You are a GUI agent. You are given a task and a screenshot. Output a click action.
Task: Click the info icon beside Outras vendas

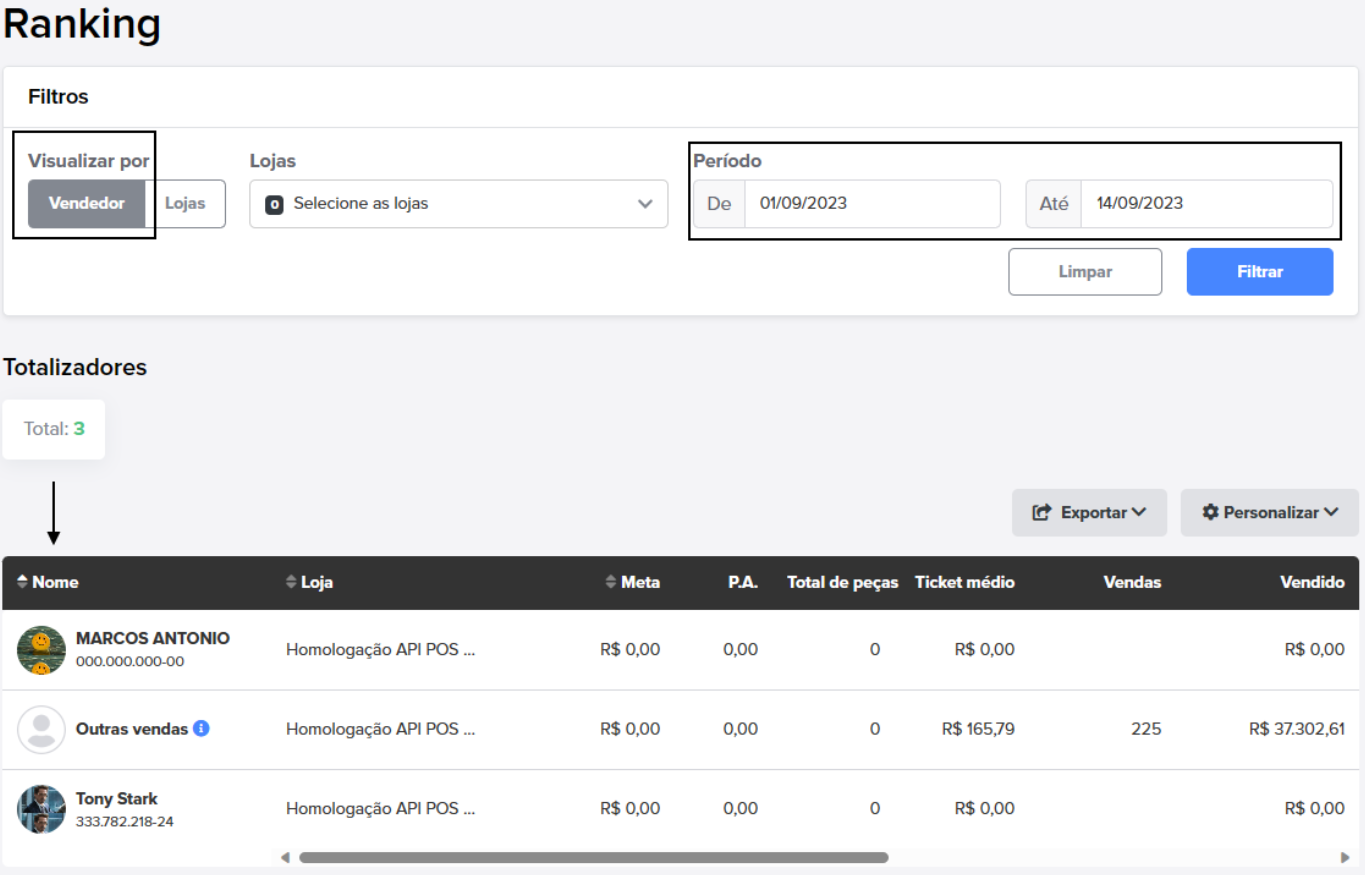click(x=201, y=729)
